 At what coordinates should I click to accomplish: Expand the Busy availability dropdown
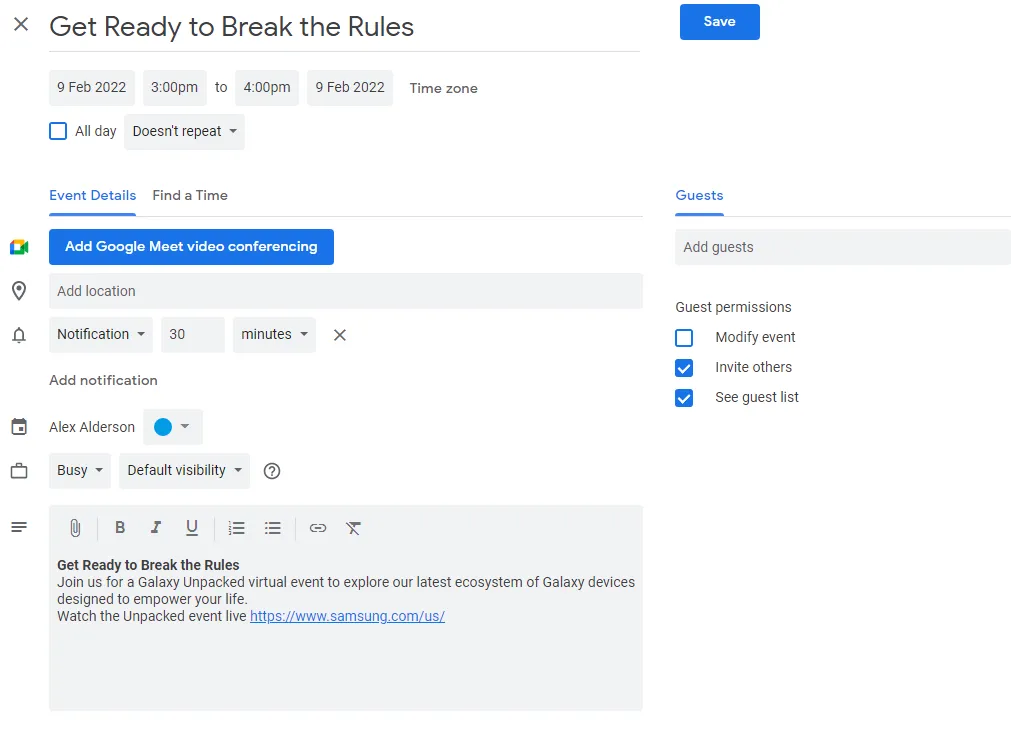(x=80, y=471)
